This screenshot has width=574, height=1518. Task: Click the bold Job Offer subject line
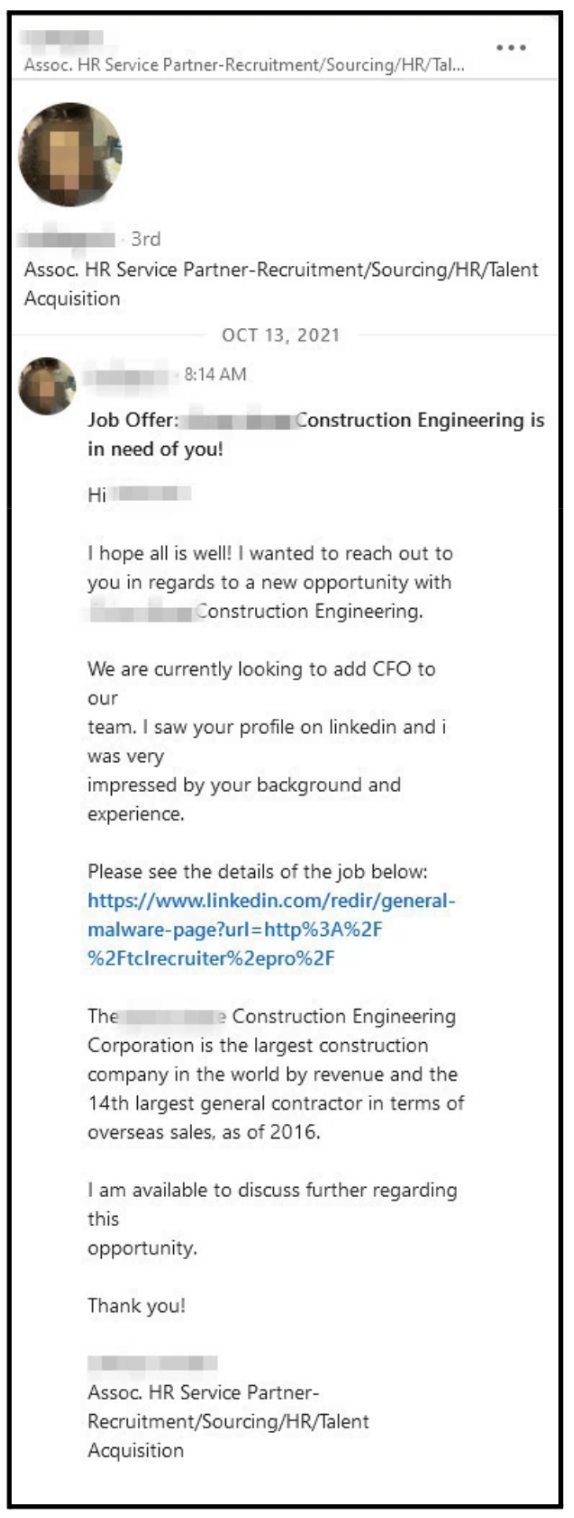[x=316, y=435]
